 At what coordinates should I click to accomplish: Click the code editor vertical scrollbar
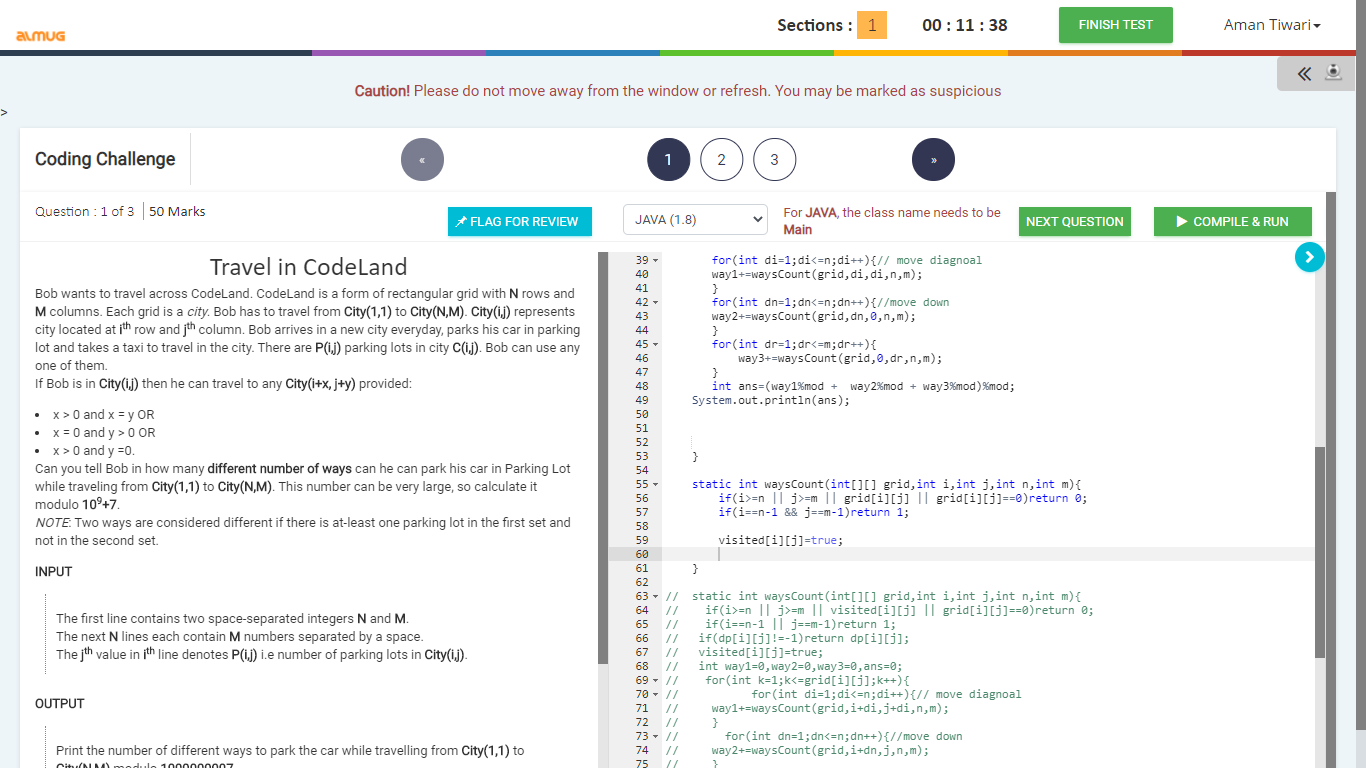(x=1320, y=550)
